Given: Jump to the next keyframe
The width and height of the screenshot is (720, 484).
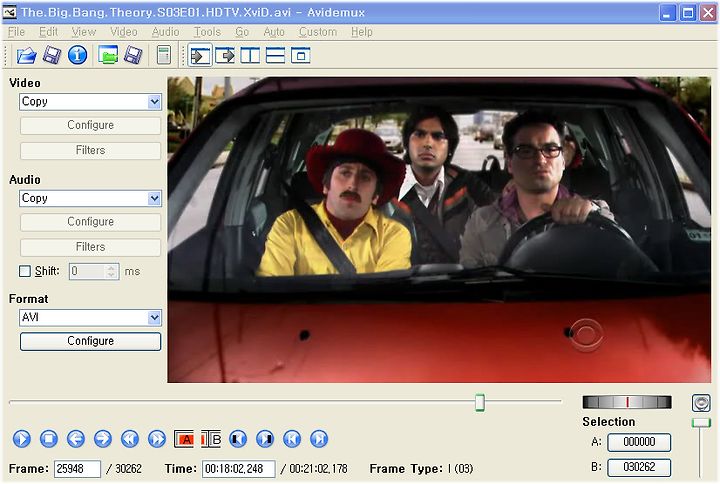Looking at the screenshot, I should 157,439.
